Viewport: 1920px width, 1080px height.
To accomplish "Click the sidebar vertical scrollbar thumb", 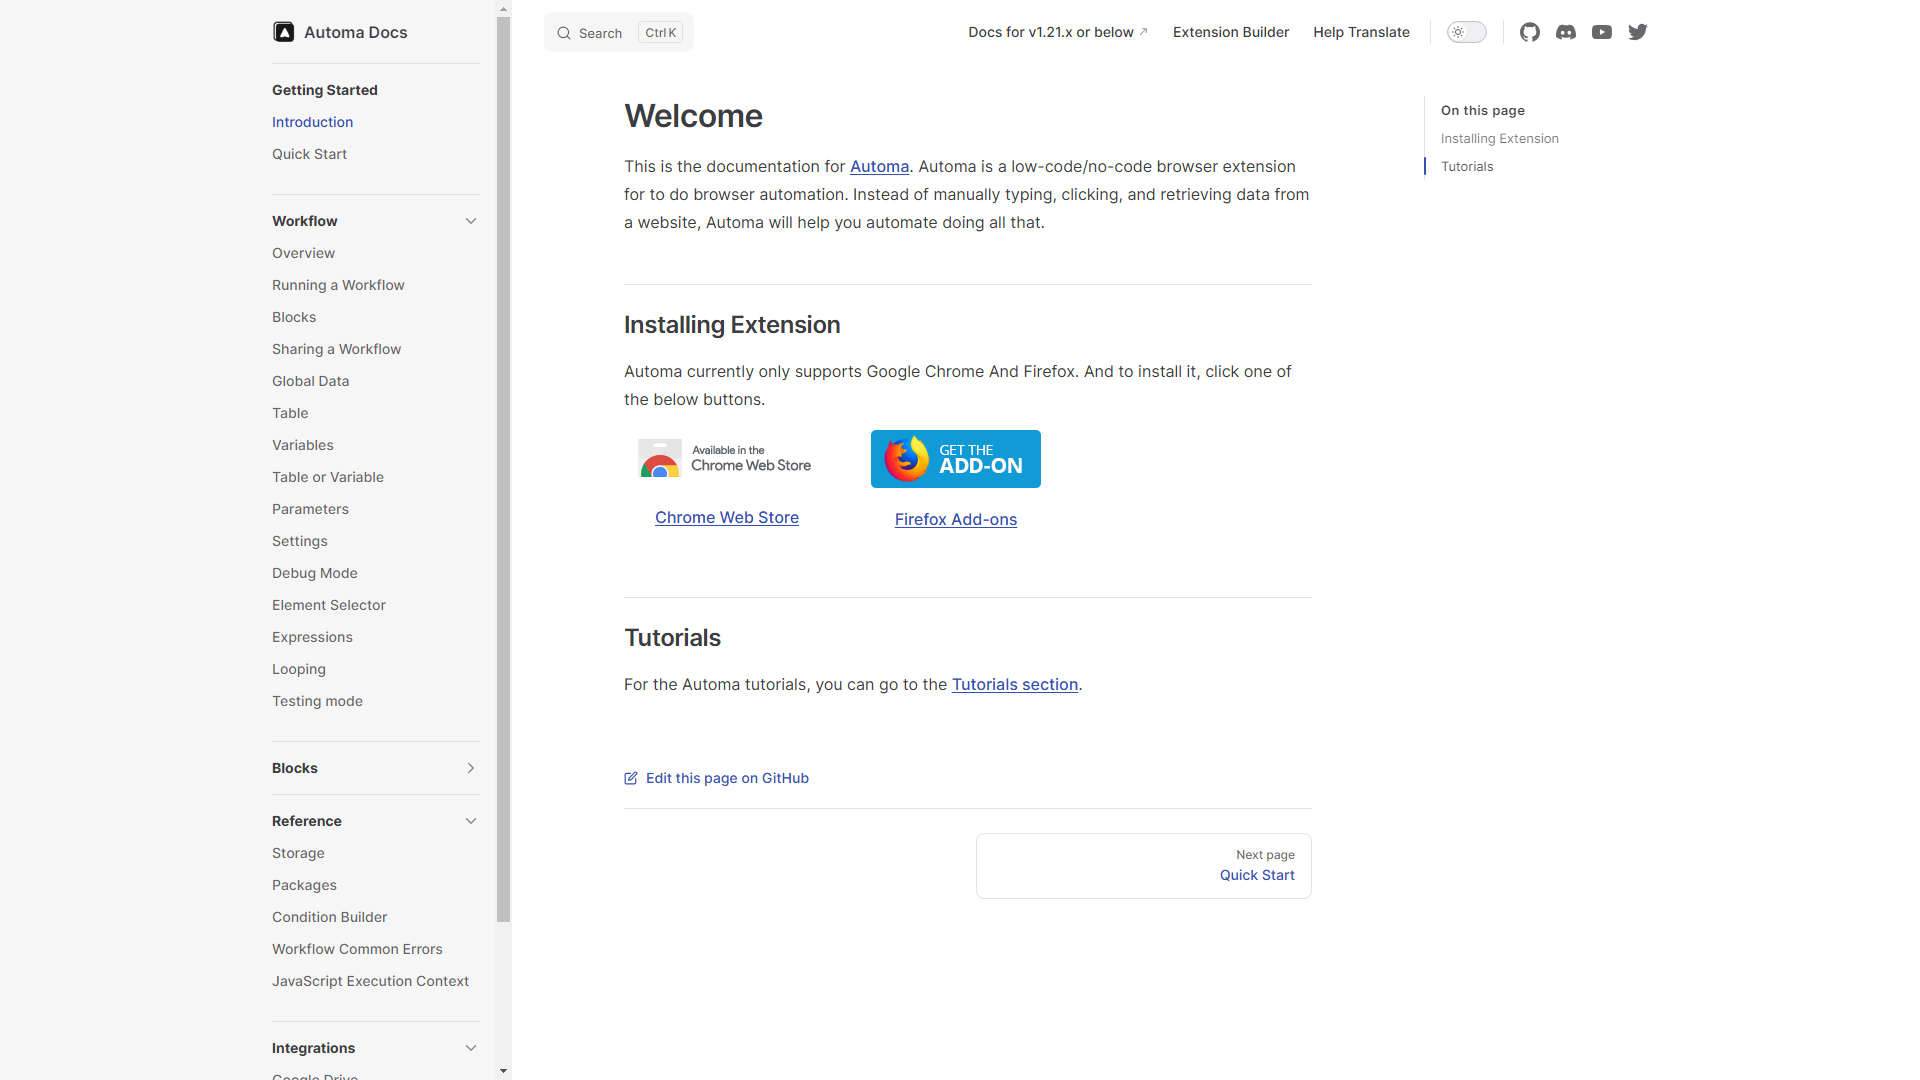I will point(503,469).
